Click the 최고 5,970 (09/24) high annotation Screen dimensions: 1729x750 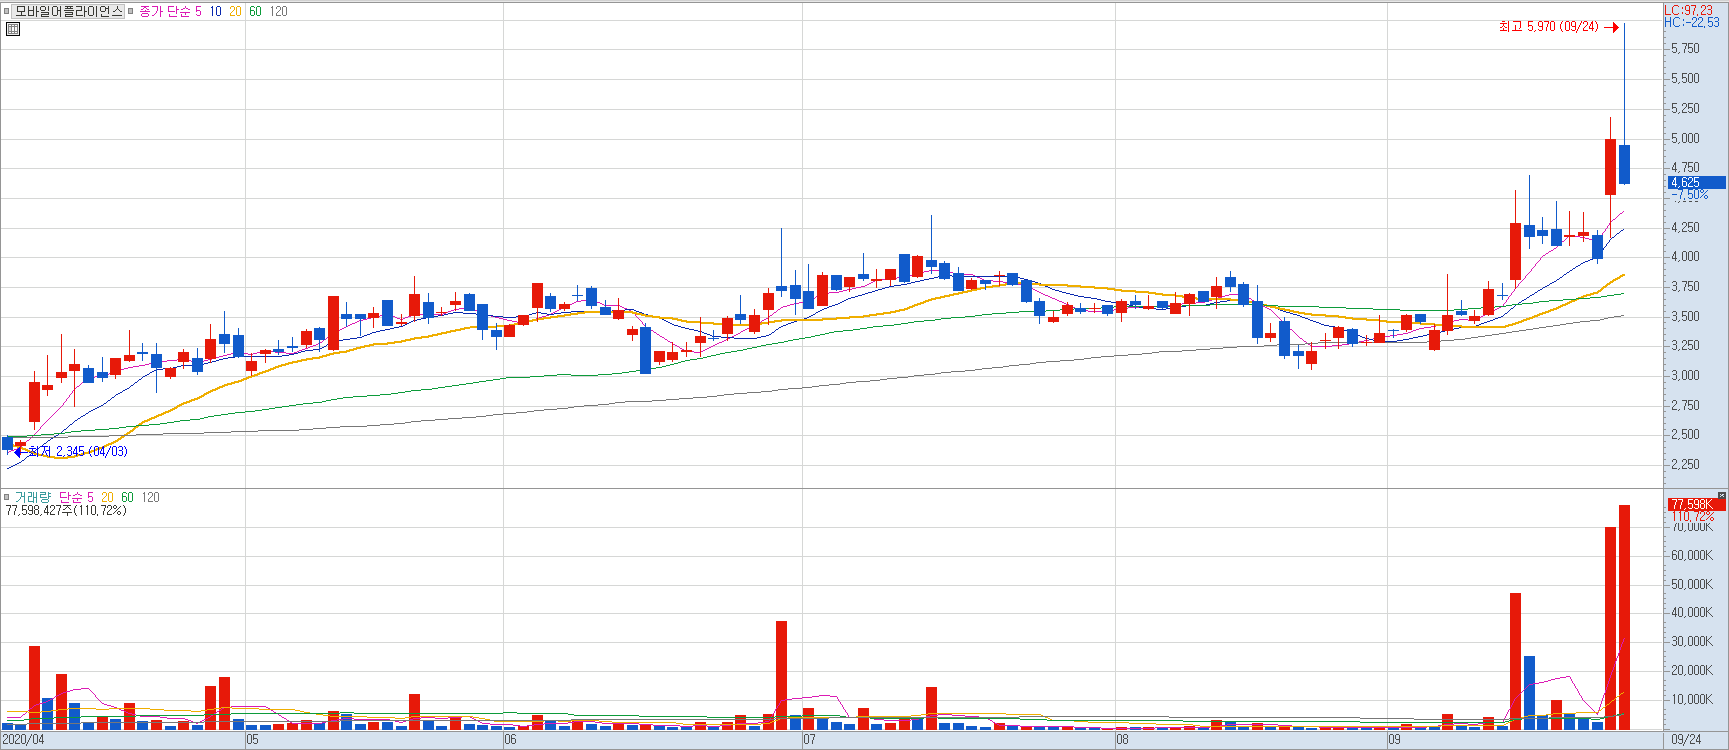coord(1548,27)
